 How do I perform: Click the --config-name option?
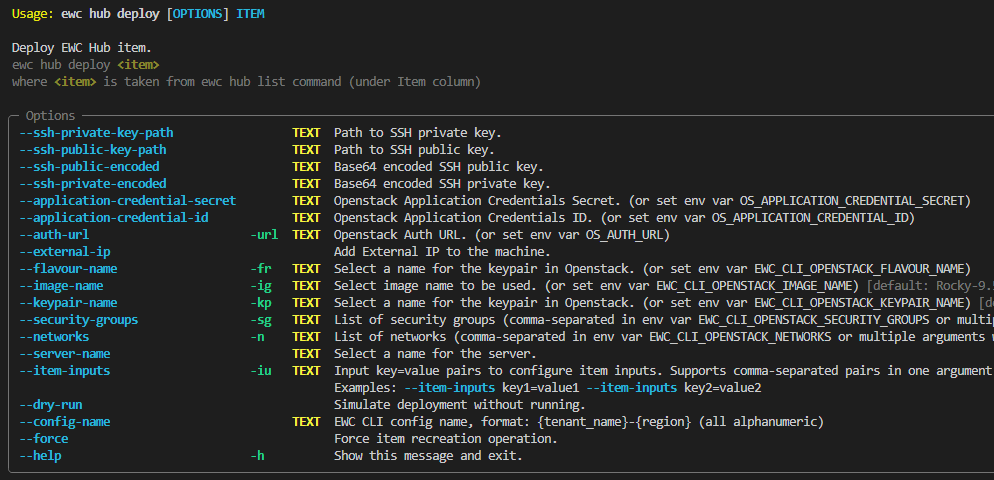coord(65,422)
